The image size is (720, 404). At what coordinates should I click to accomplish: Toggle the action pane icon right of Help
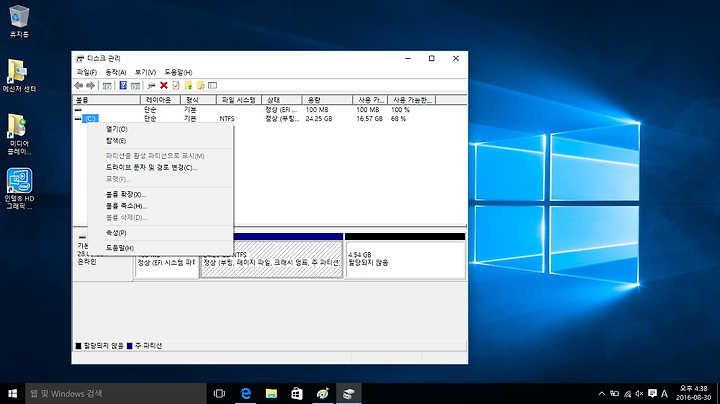(135, 85)
